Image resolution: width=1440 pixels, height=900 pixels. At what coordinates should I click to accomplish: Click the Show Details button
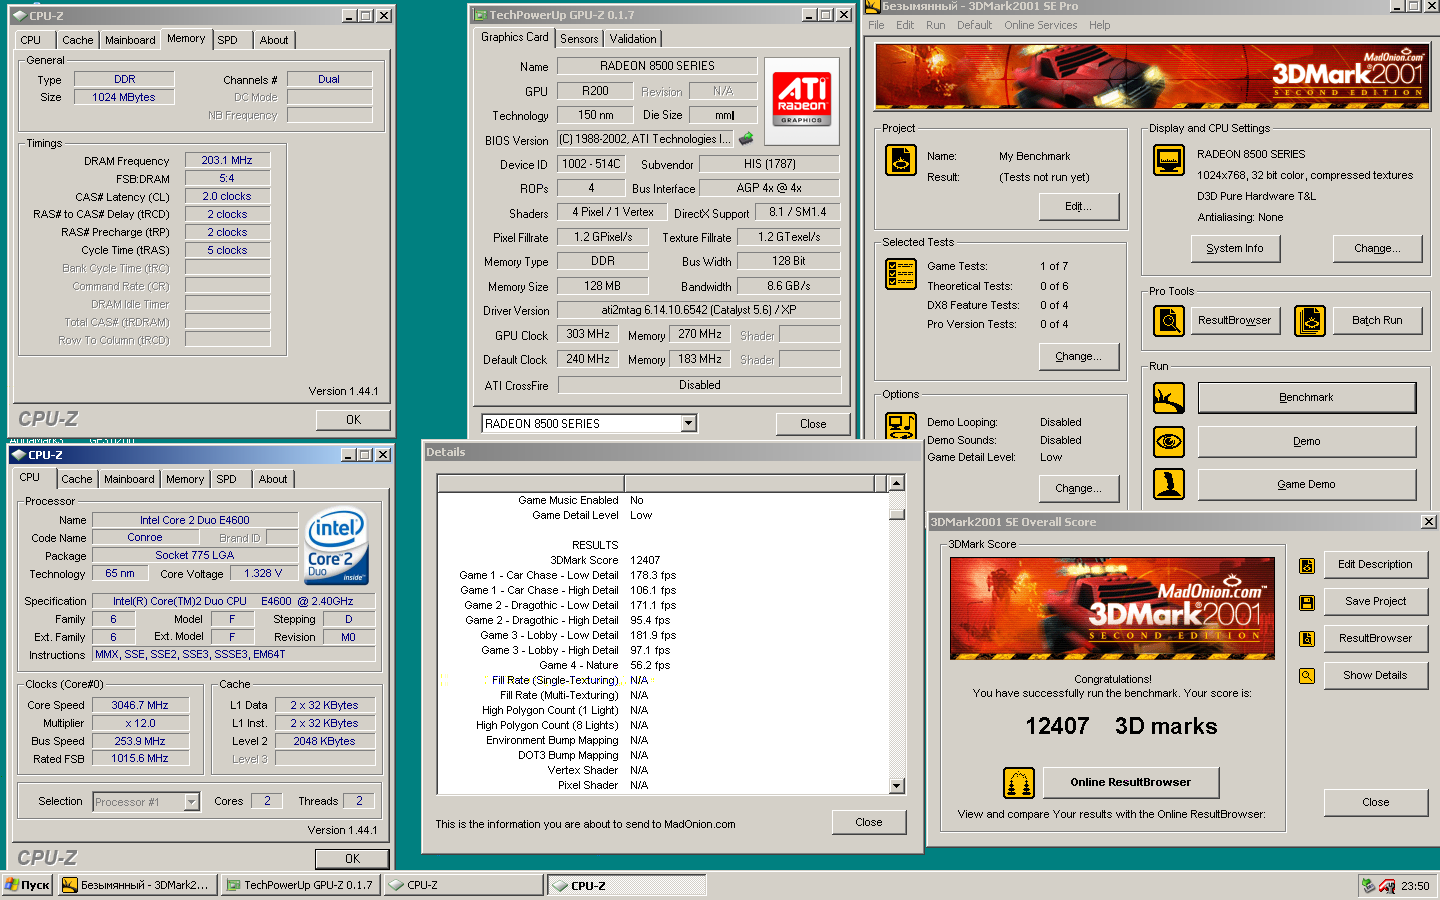[1375, 675]
